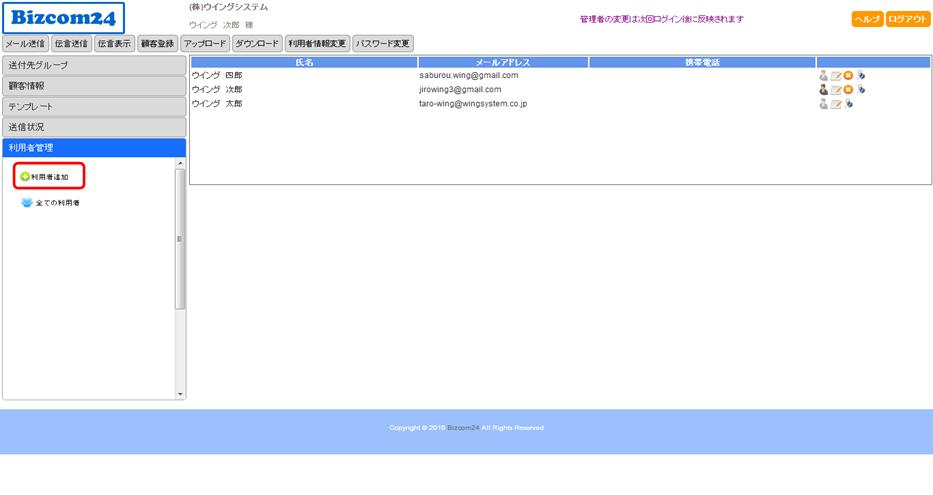Open edit icon for ウイング 次郎
The image size is (933, 495).
coord(836,90)
